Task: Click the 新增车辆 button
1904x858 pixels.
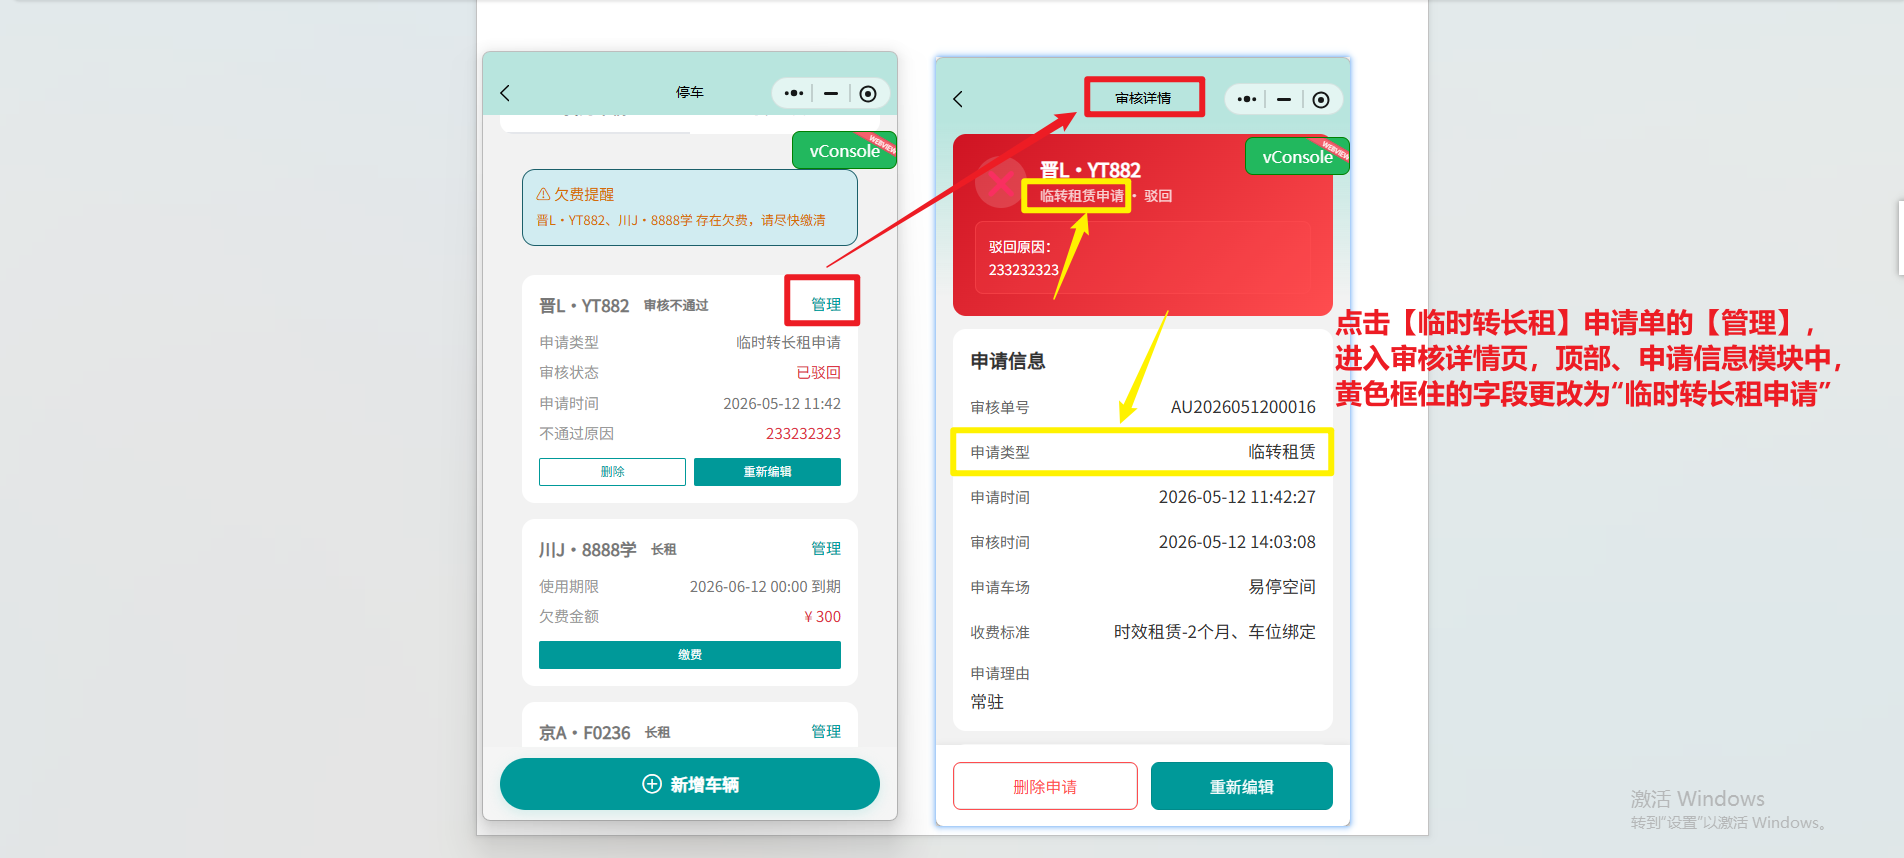Action: click(690, 784)
